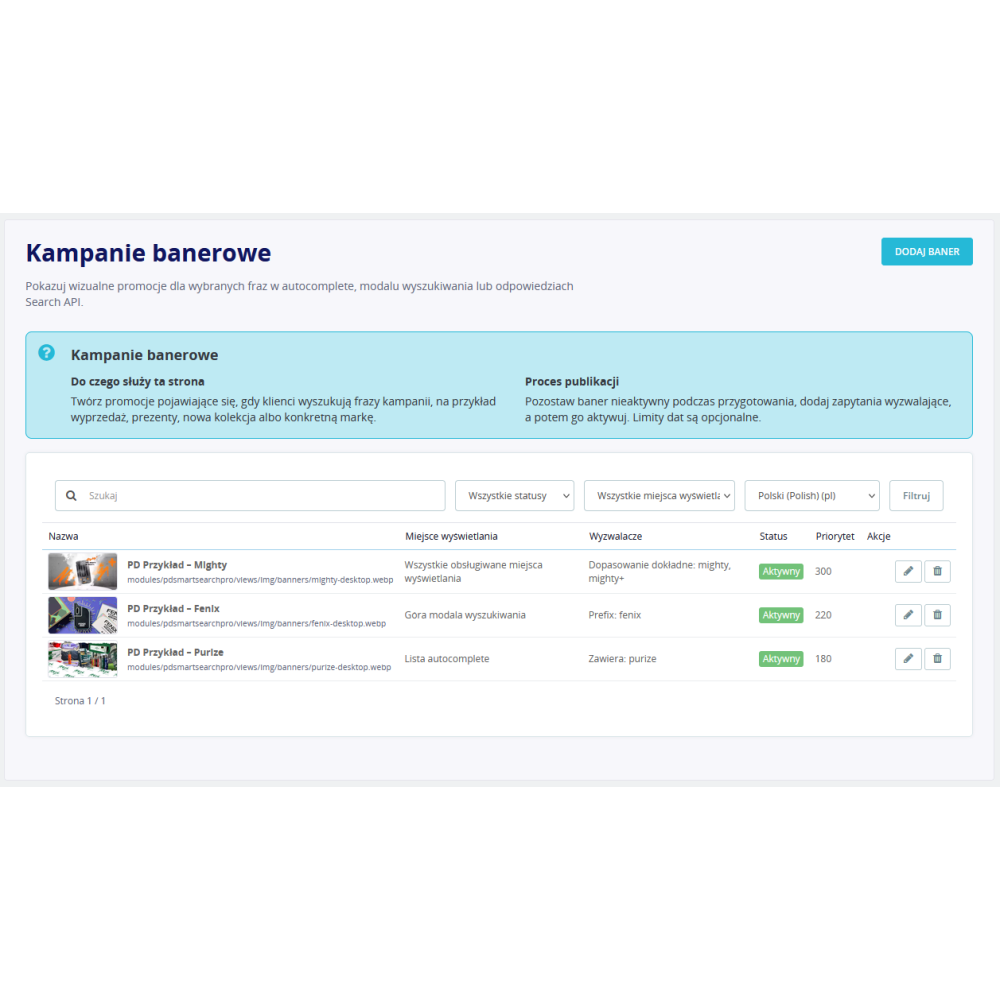The width and height of the screenshot is (1000, 1000).
Task: Click the priority value 220
Action: click(x=823, y=615)
